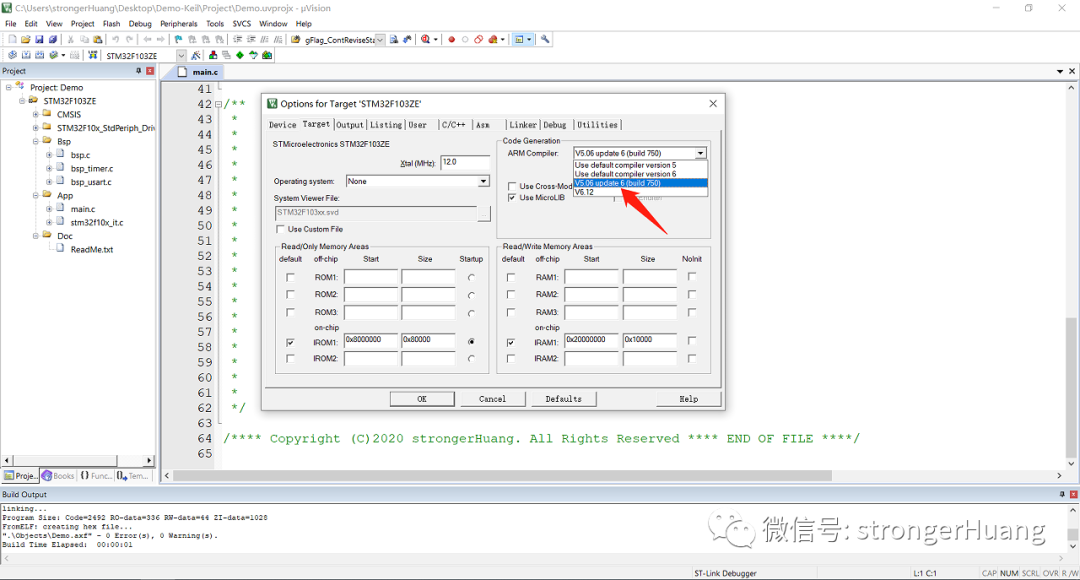The image size is (1080, 580).
Task: Click the Manage Run-Time Environment green diamond icon
Action: point(240,55)
